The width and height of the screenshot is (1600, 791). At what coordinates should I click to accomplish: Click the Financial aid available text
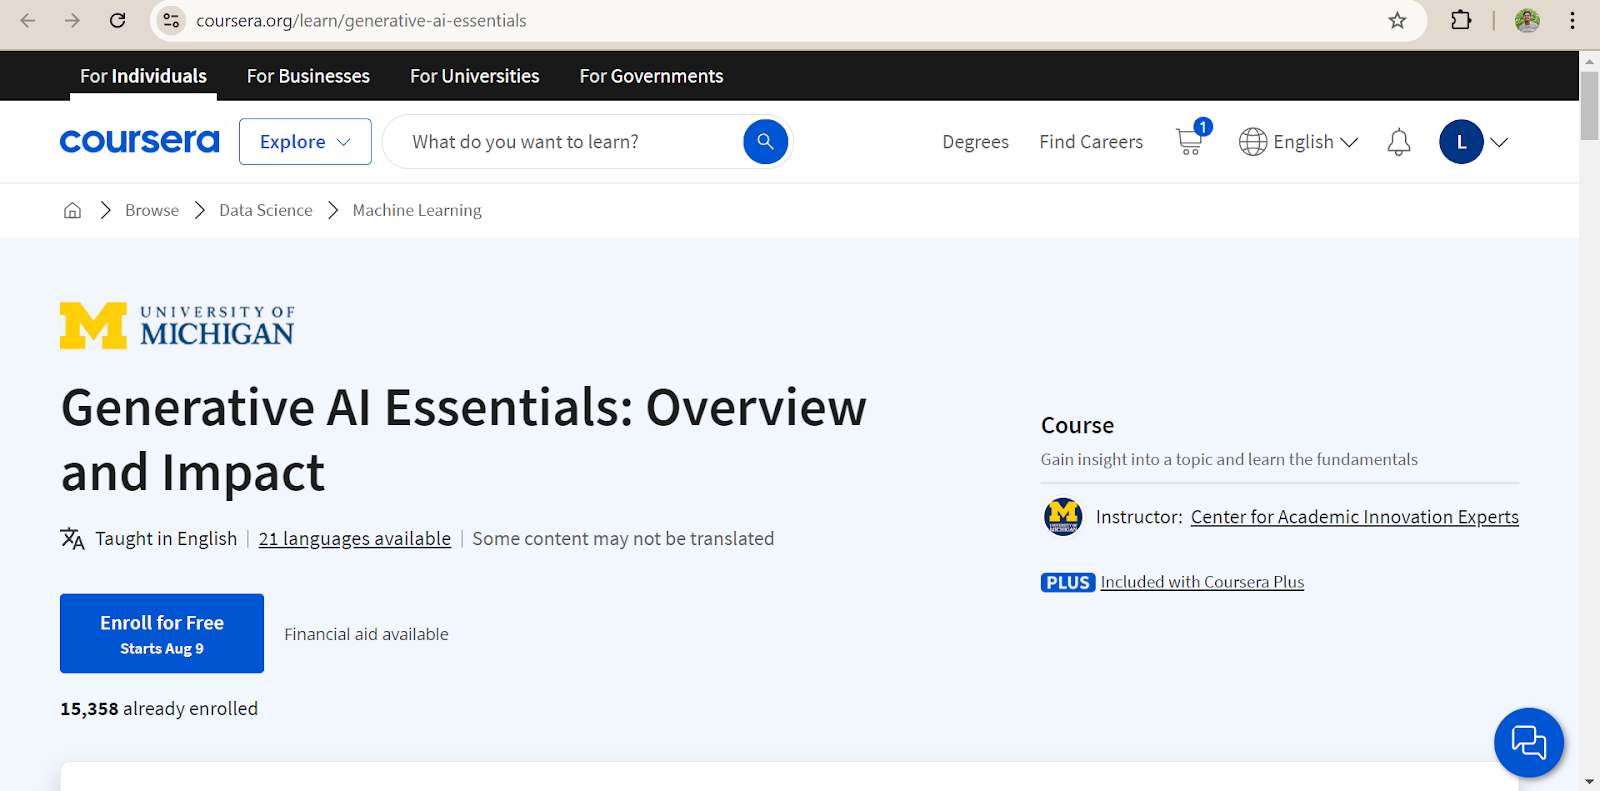[366, 634]
